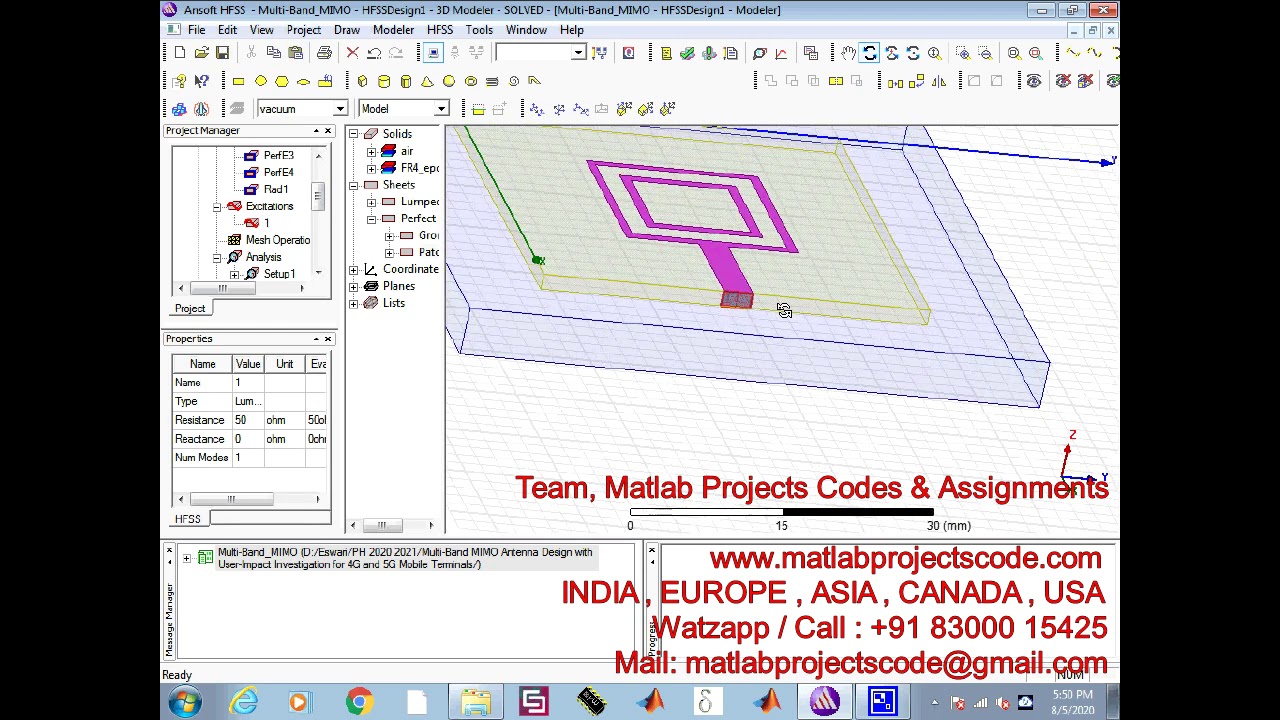This screenshot has width=1280, height=720.
Task: Open the vacuum material dropdown
Action: [340, 109]
